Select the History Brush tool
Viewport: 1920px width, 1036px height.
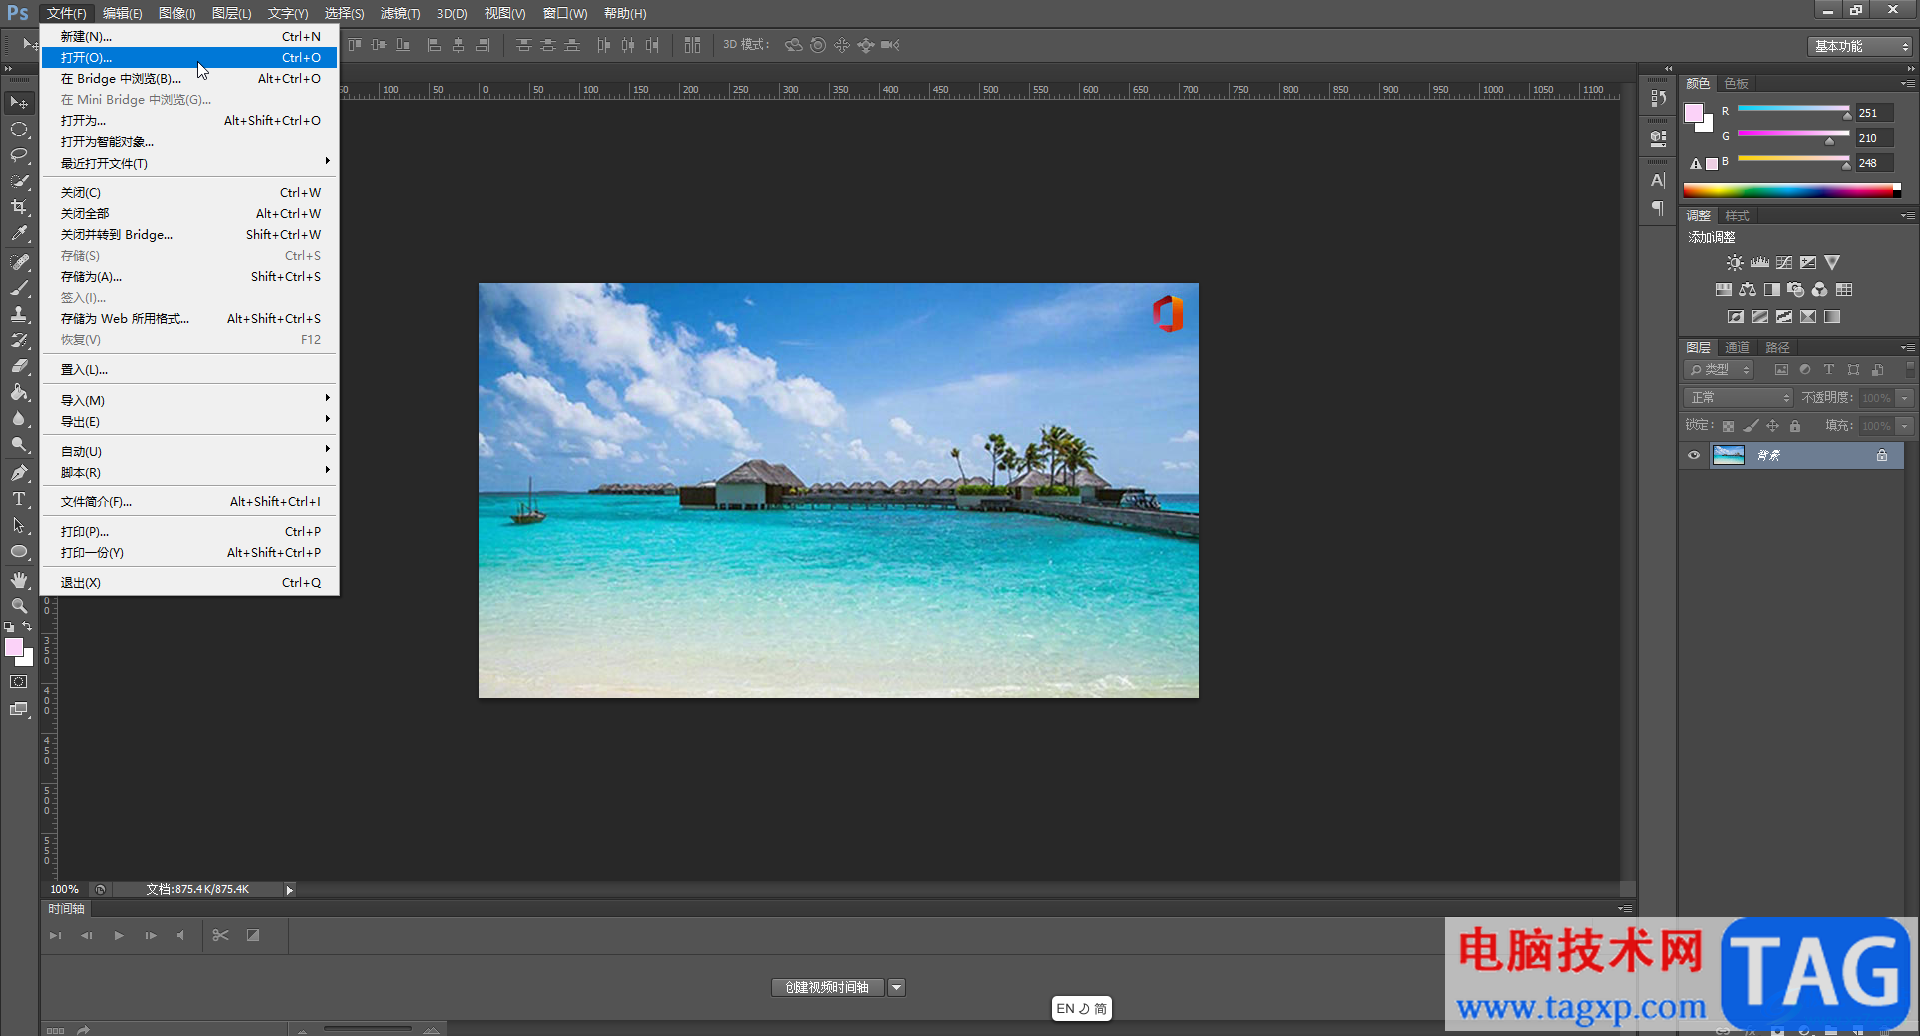19,340
